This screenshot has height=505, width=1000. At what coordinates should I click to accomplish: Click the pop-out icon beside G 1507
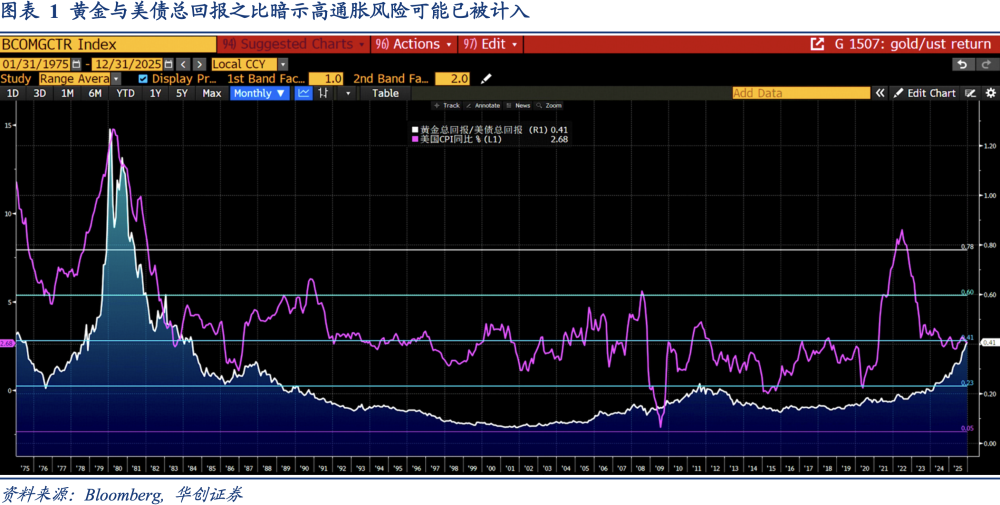pyautogui.click(x=817, y=44)
